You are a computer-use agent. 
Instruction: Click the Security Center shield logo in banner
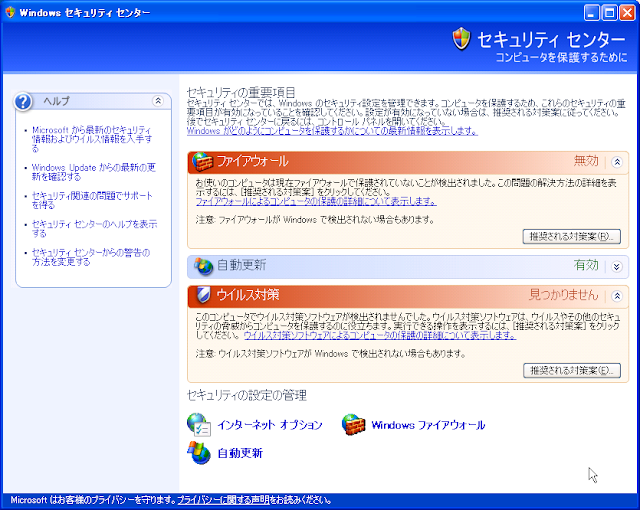coord(462,39)
